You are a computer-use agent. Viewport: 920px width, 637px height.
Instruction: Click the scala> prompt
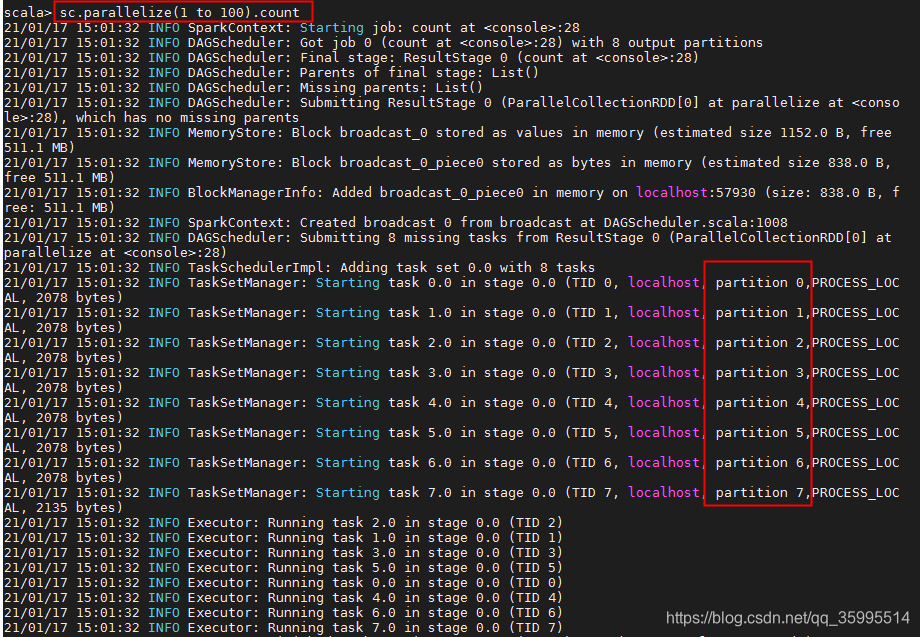pos(26,12)
